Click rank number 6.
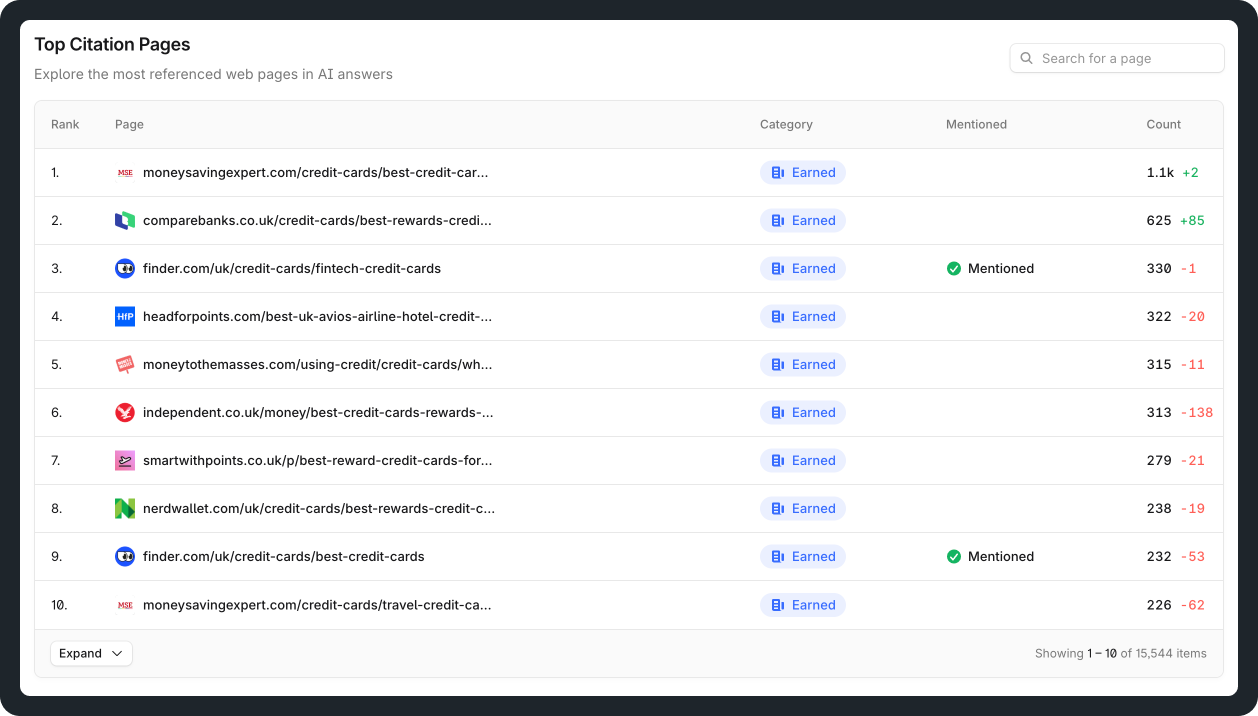Viewport: 1258px width, 716px height. pos(57,413)
